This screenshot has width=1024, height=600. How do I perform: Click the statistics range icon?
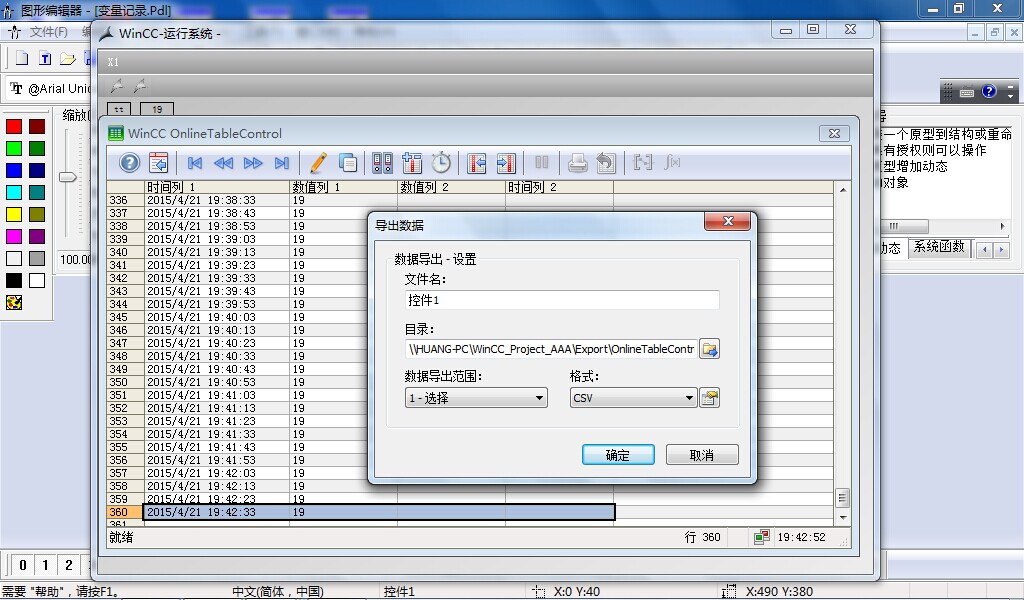(643, 162)
